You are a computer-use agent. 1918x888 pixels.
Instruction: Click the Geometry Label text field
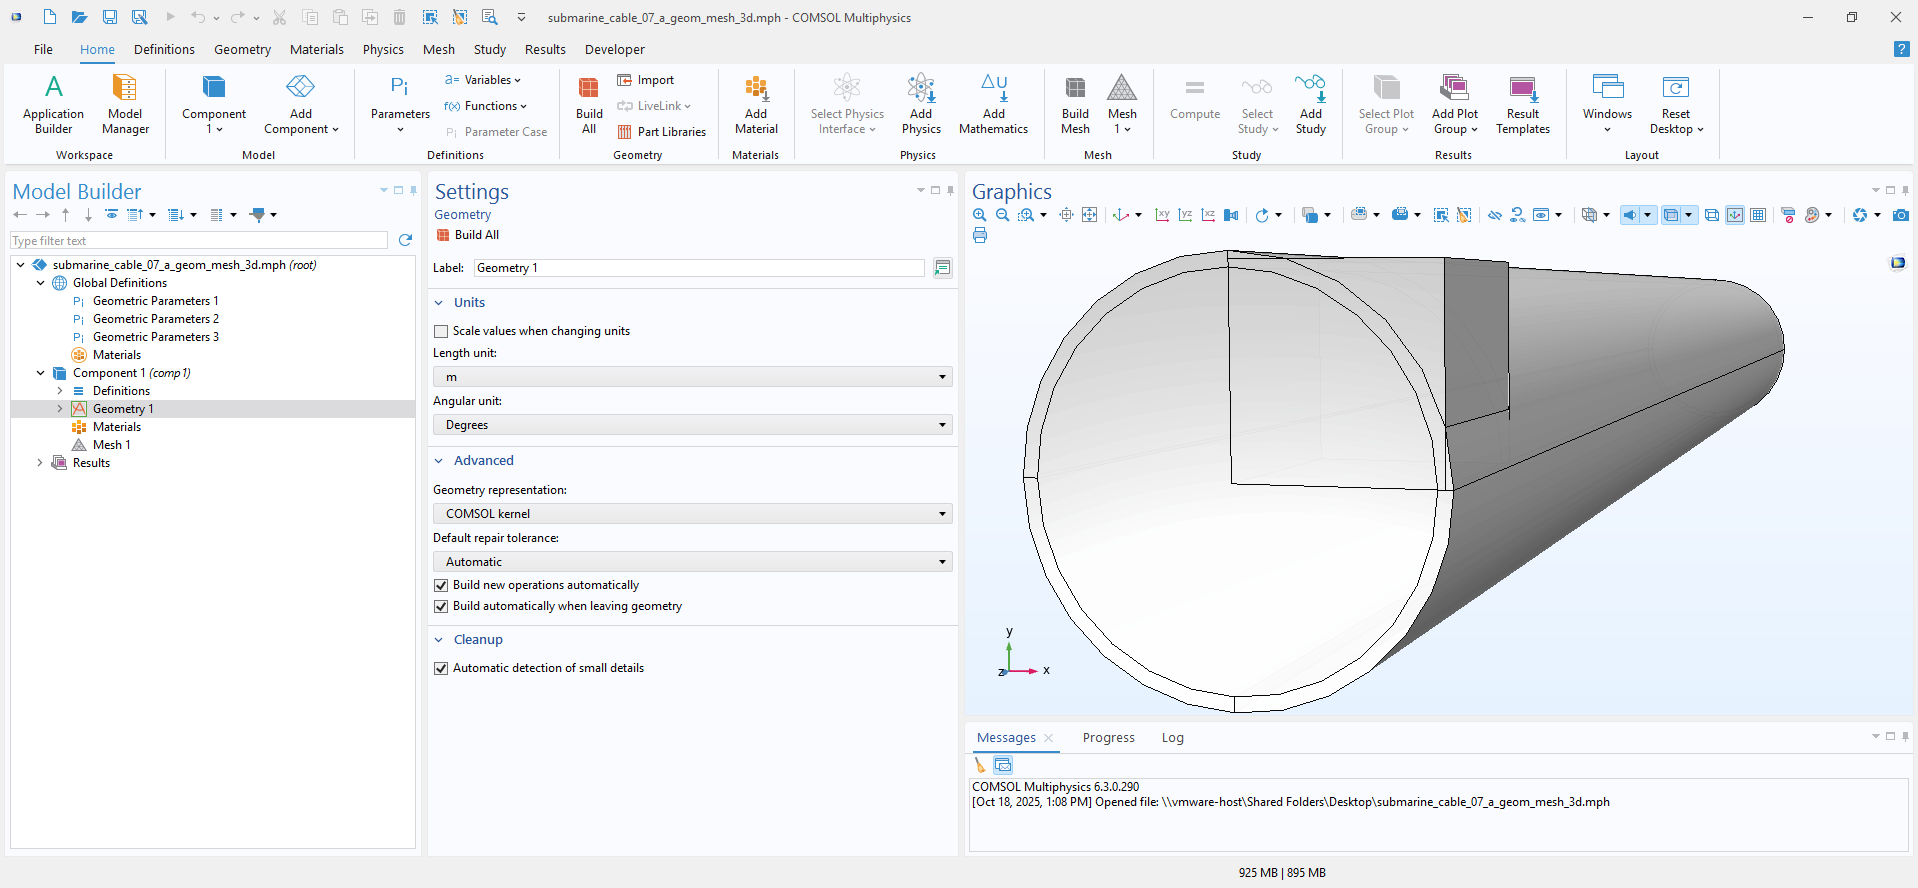698,268
